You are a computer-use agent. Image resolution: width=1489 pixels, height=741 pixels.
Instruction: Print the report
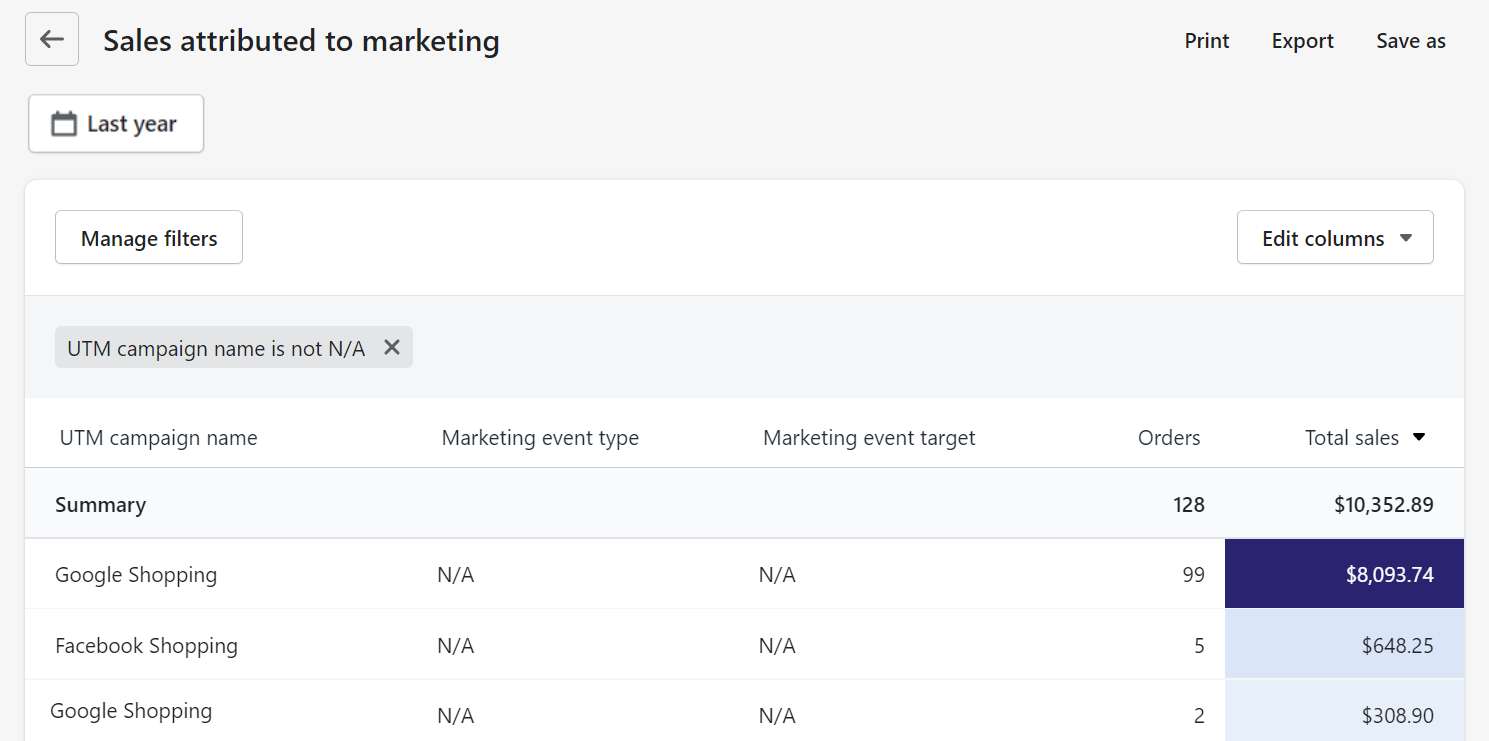pos(1207,41)
